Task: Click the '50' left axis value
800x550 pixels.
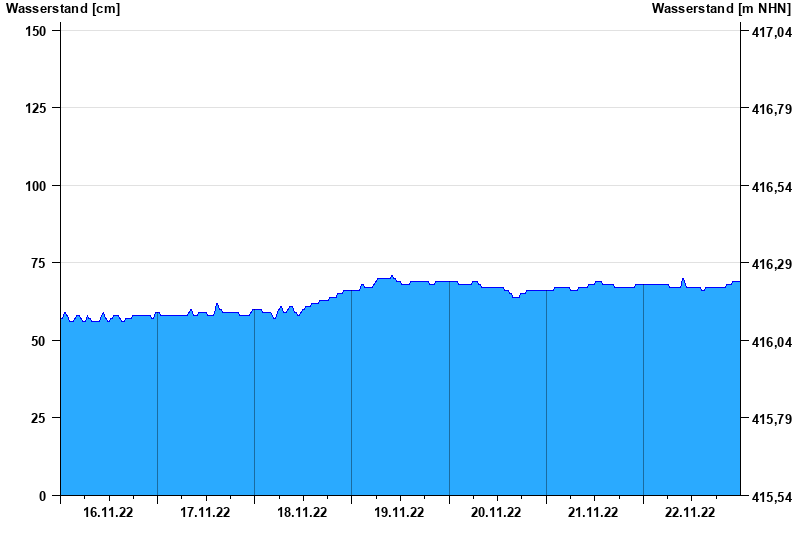Action: [x=38, y=341]
